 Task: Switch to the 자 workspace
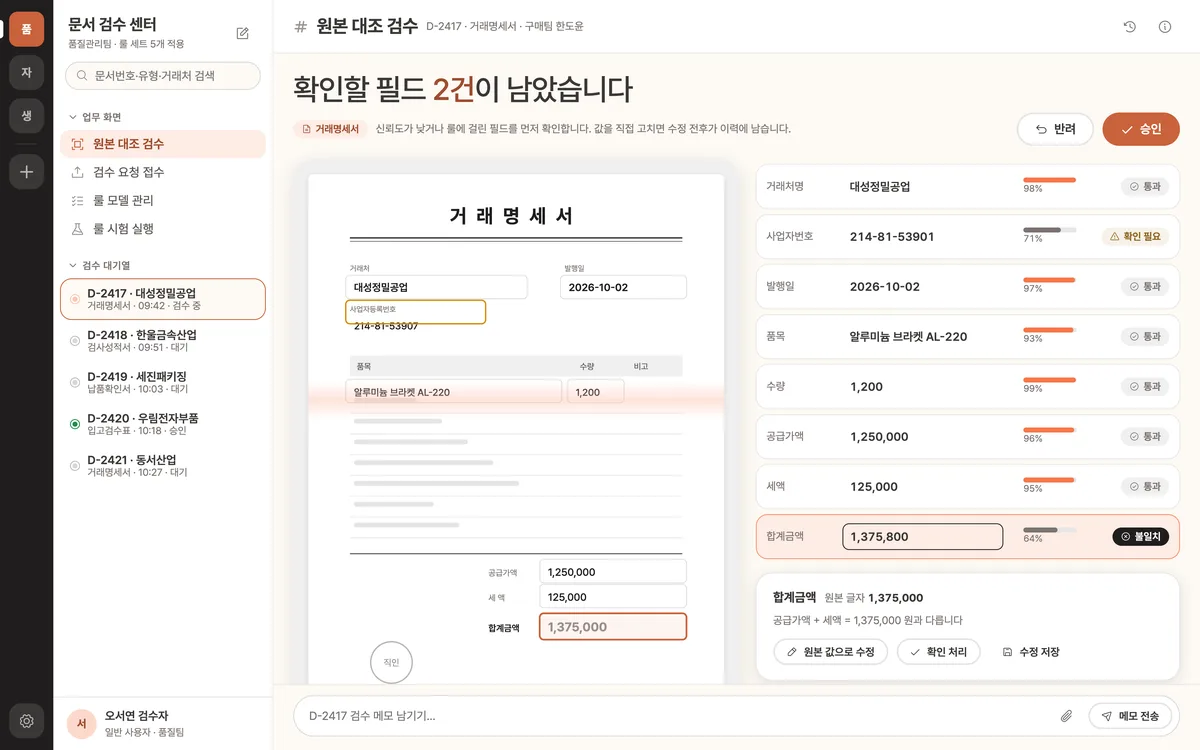point(27,72)
